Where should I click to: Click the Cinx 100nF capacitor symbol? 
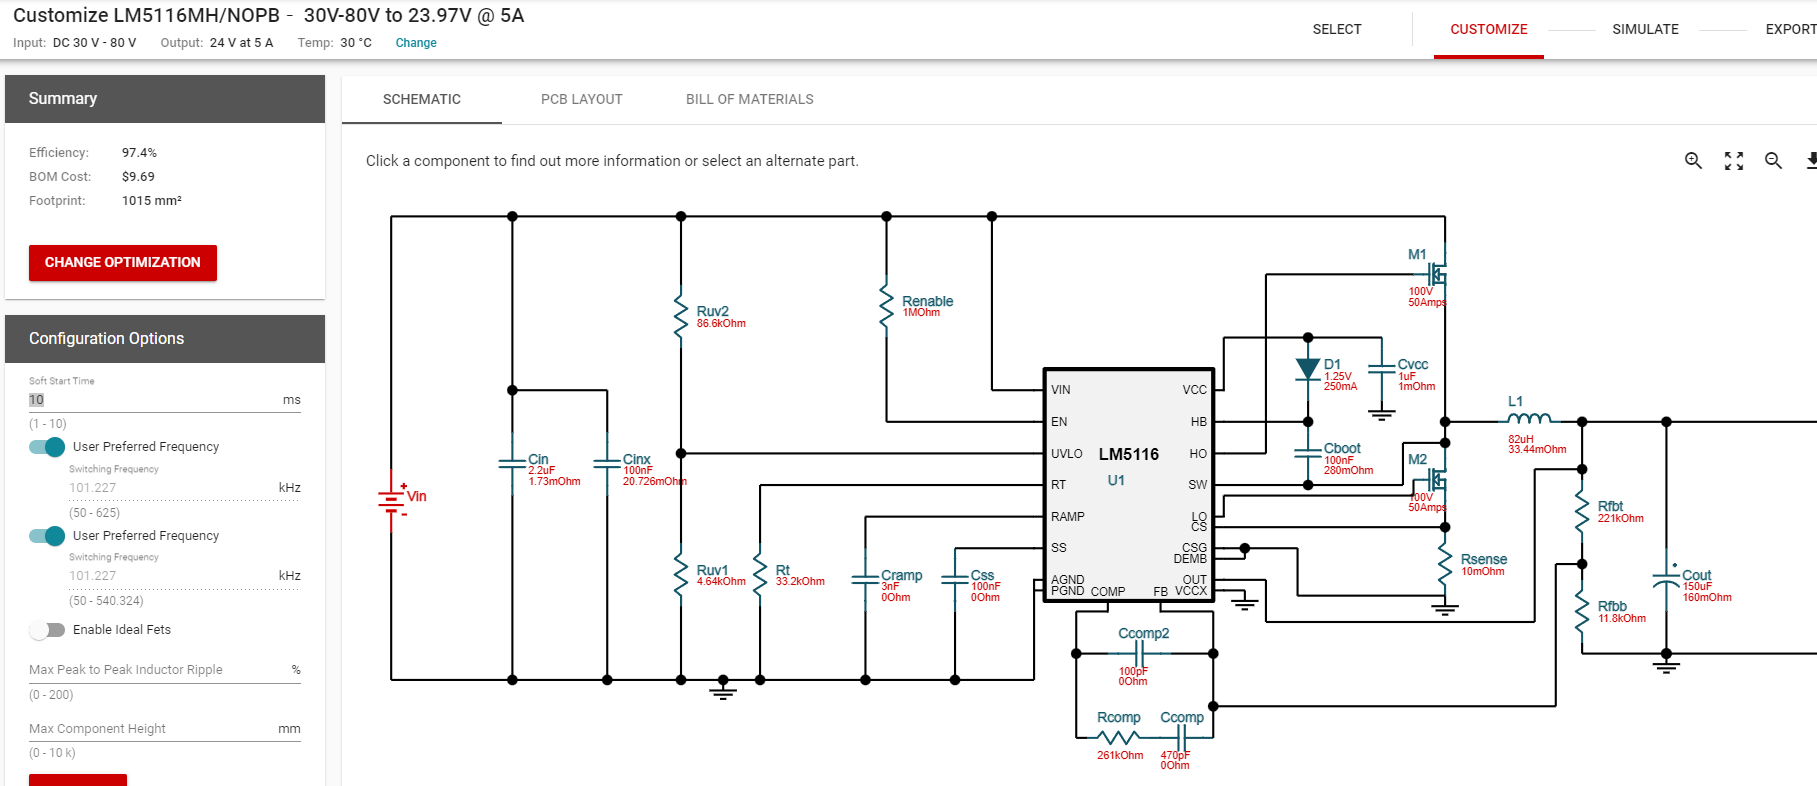(x=607, y=464)
